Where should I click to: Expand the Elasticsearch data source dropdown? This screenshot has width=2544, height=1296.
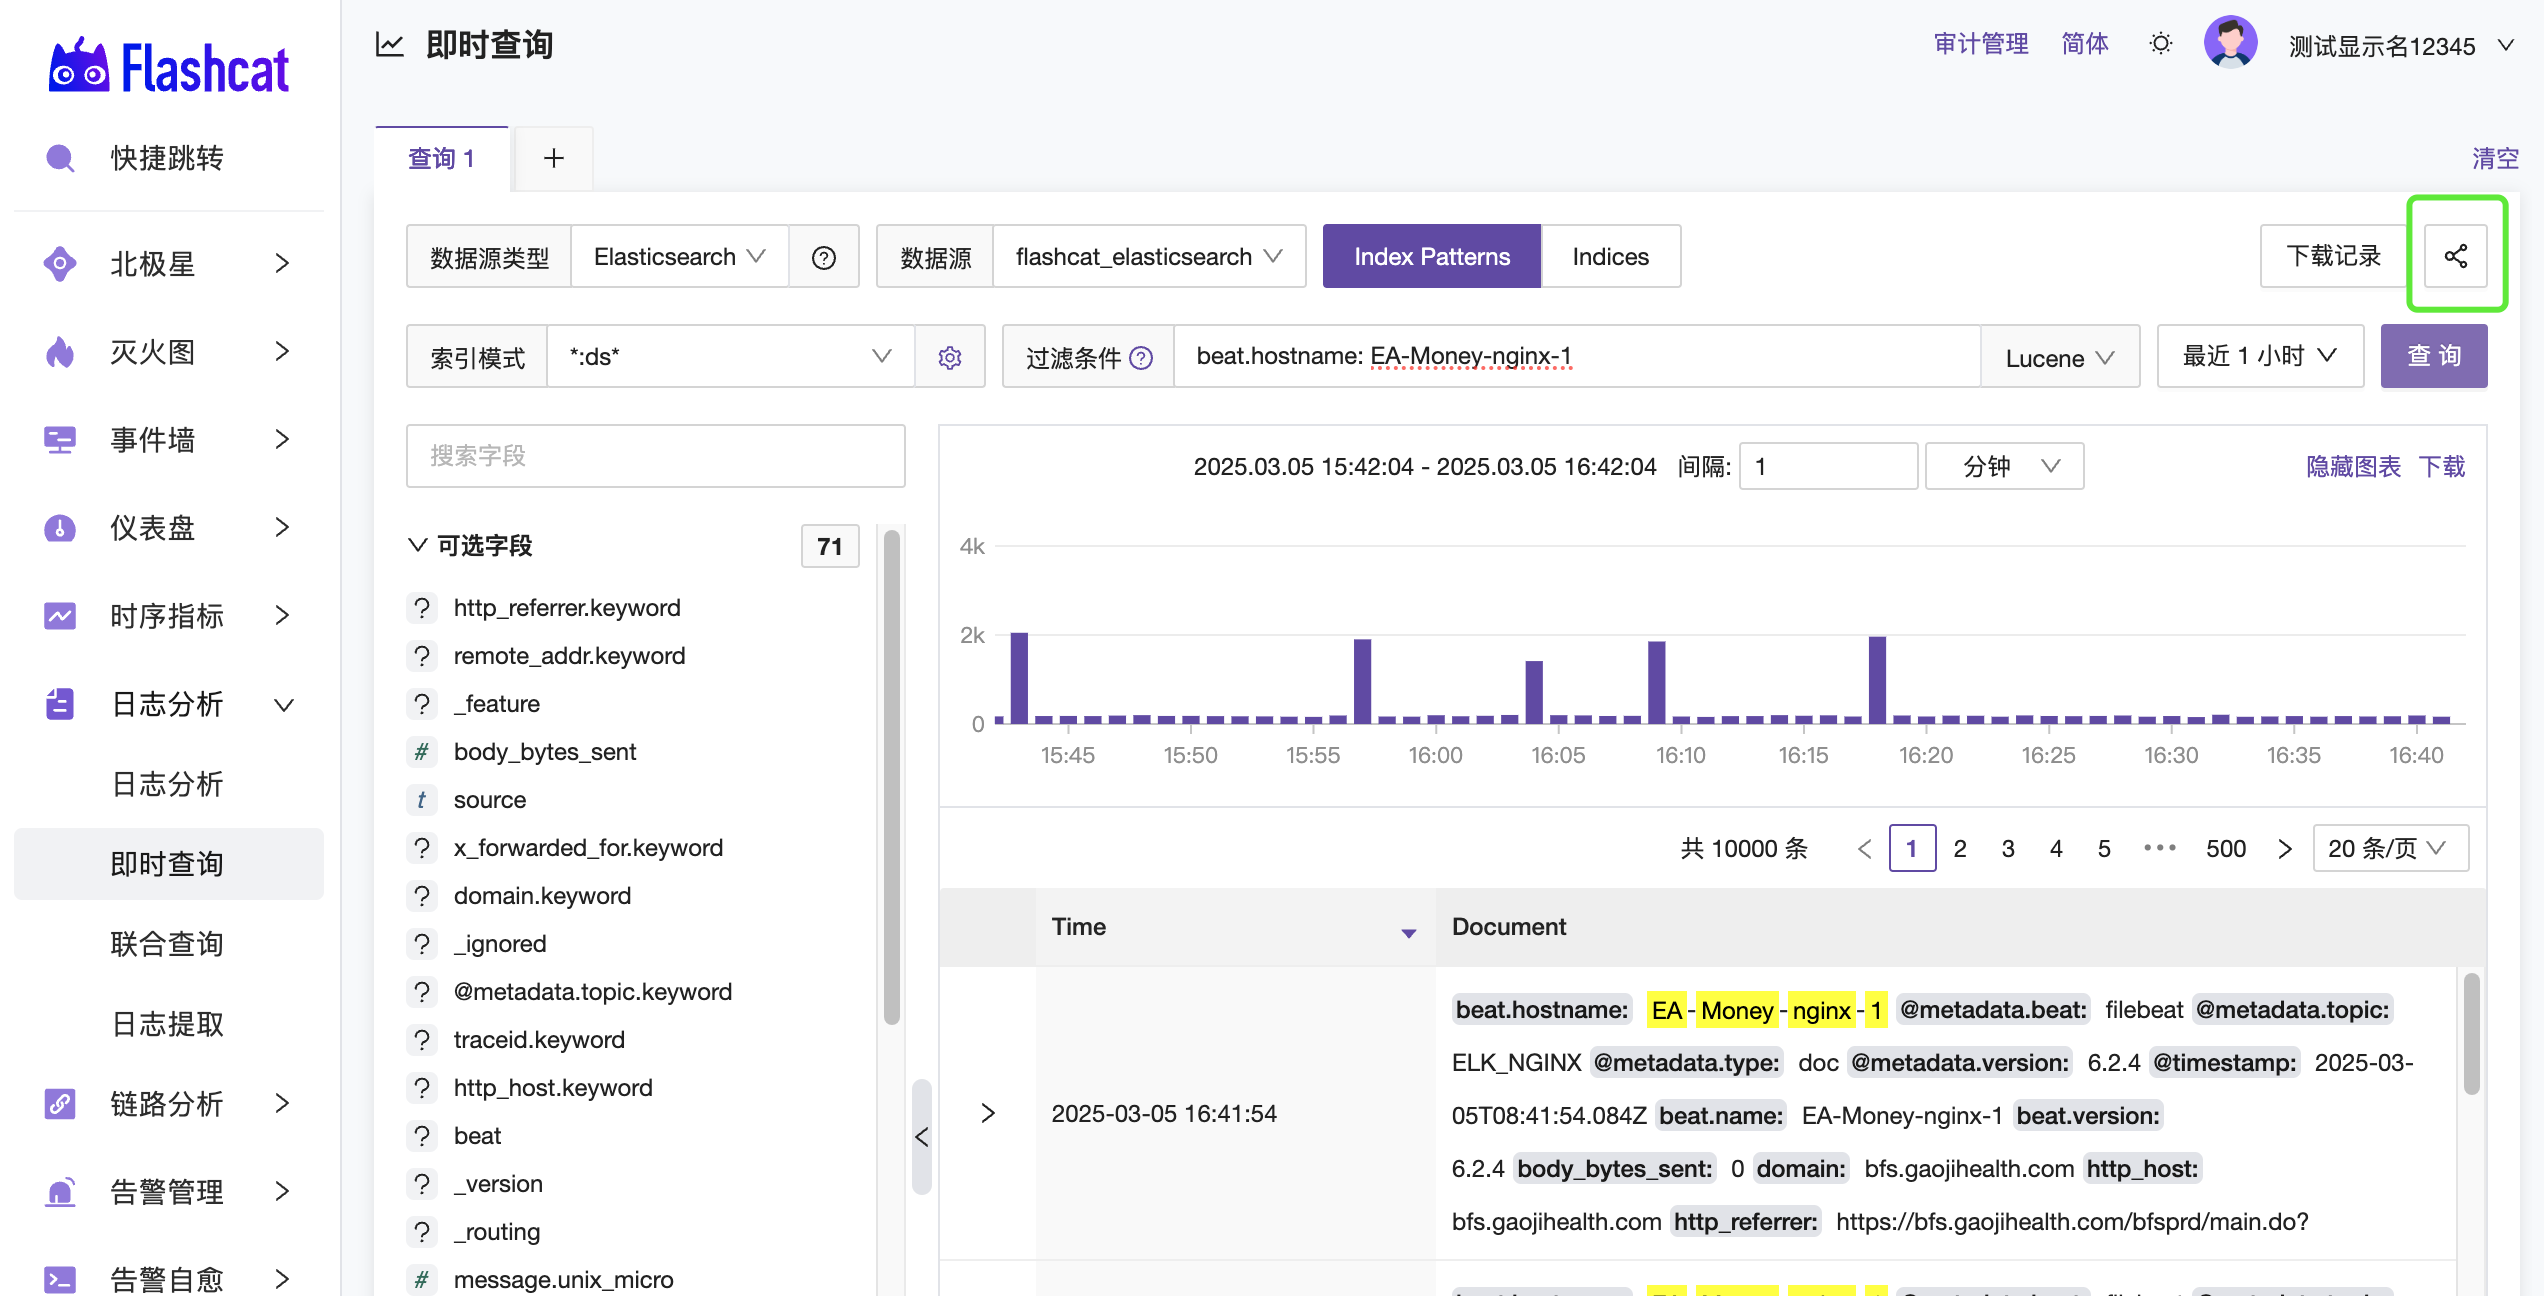pyautogui.click(x=678, y=256)
